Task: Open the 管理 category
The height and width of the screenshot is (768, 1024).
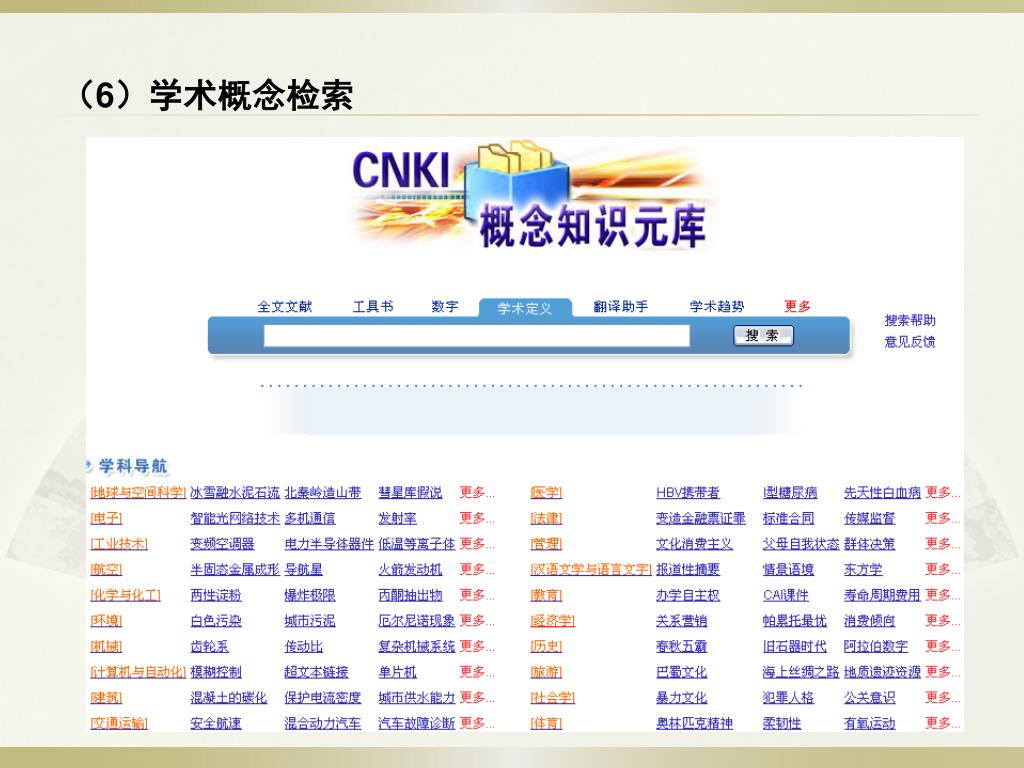Action: (x=546, y=544)
